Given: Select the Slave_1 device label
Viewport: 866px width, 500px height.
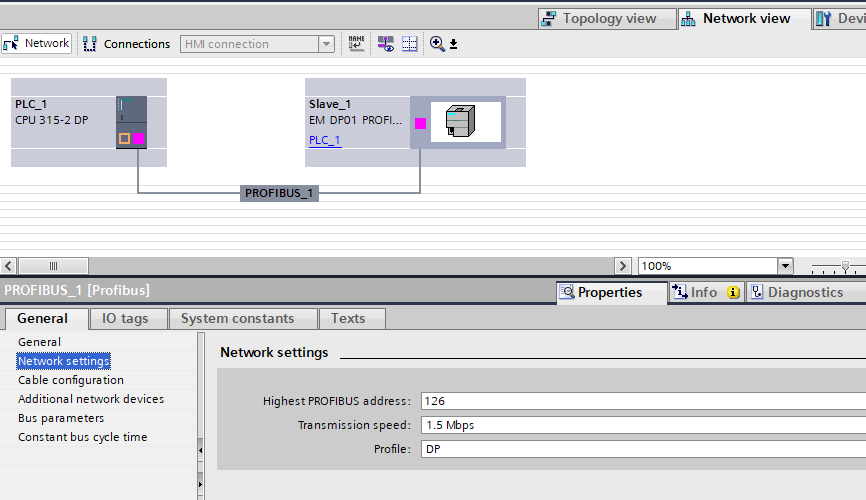Looking at the screenshot, I should pos(330,104).
